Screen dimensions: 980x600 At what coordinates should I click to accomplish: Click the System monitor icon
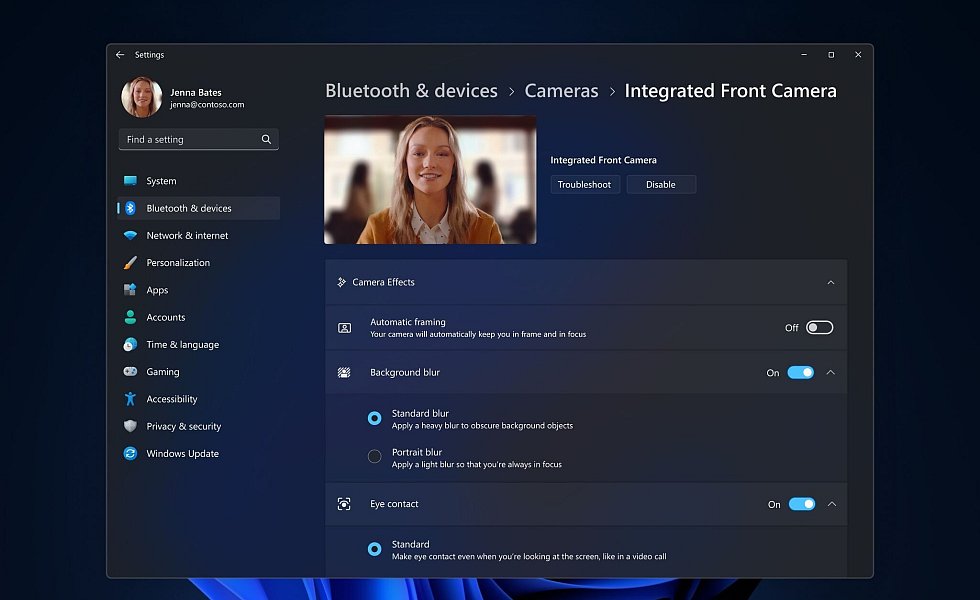[x=130, y=181]
